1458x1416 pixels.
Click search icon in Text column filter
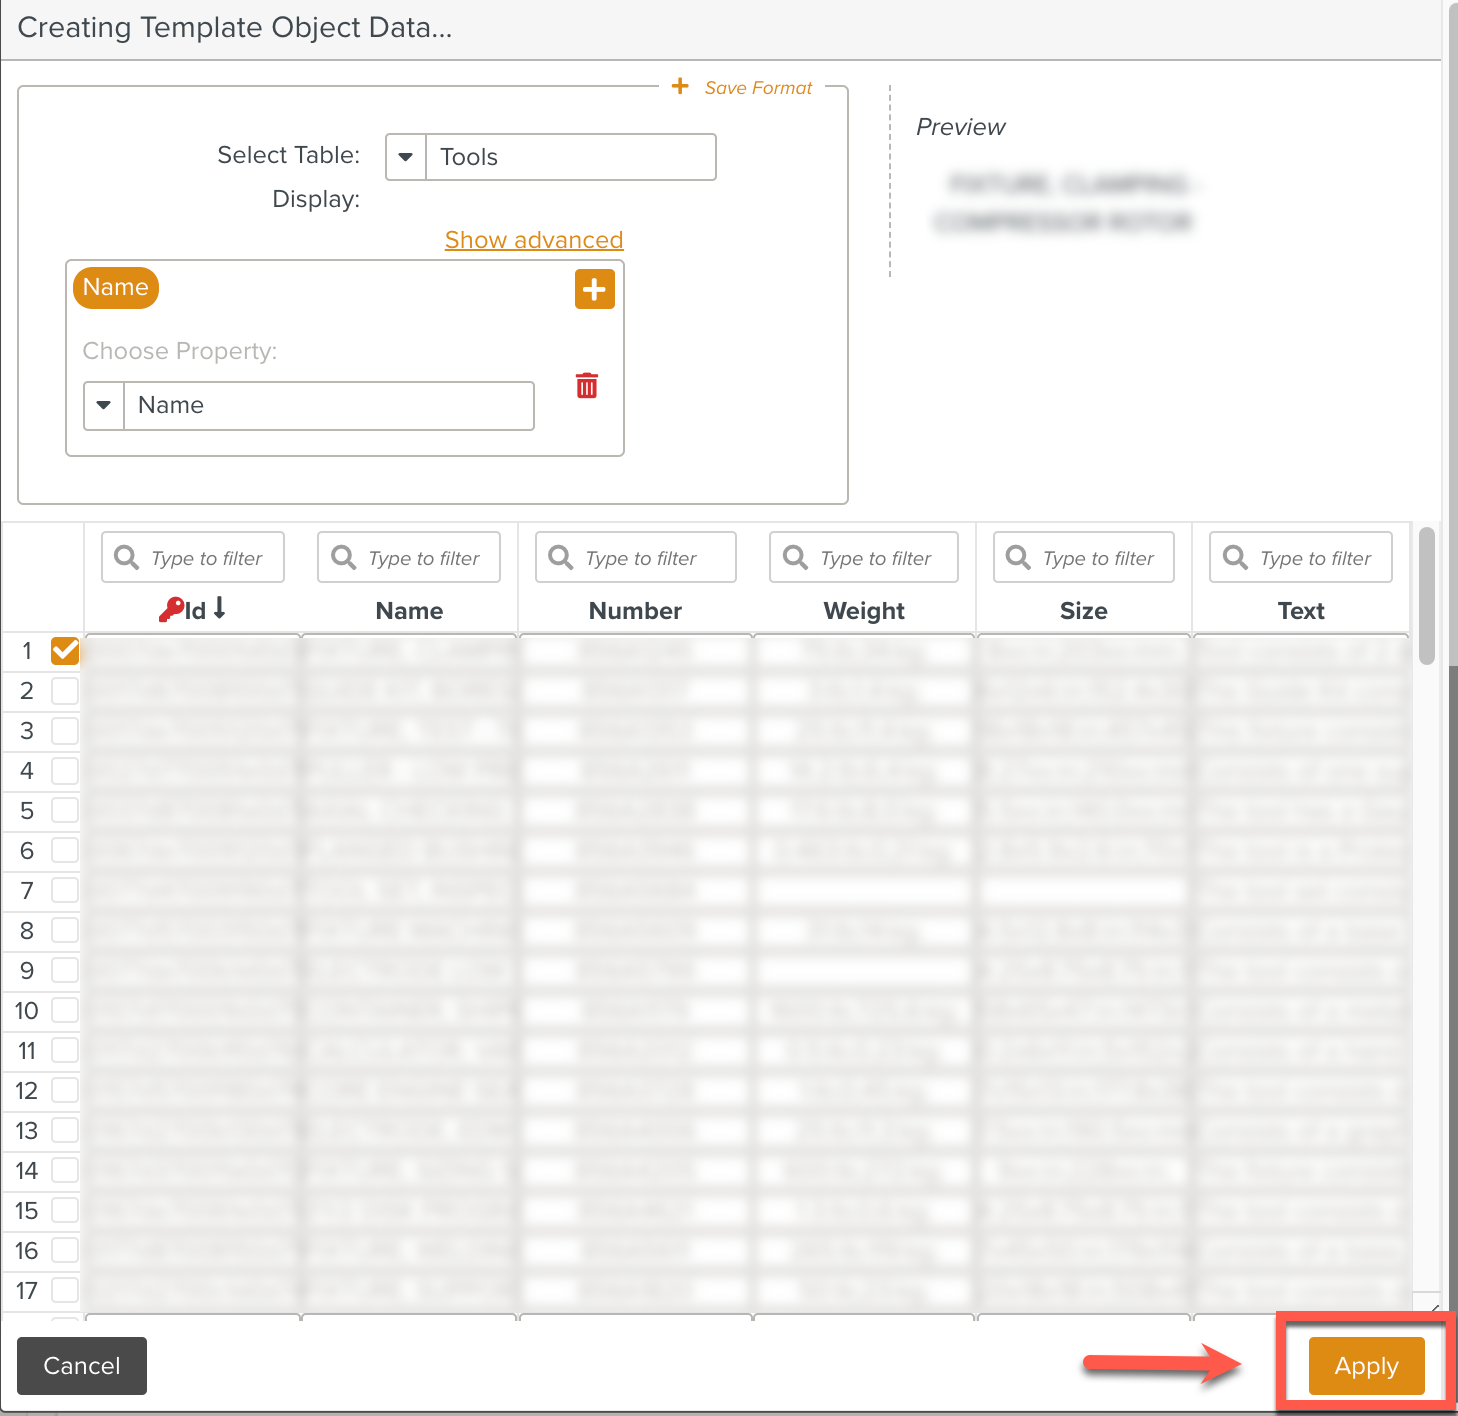pos(1236,557)
